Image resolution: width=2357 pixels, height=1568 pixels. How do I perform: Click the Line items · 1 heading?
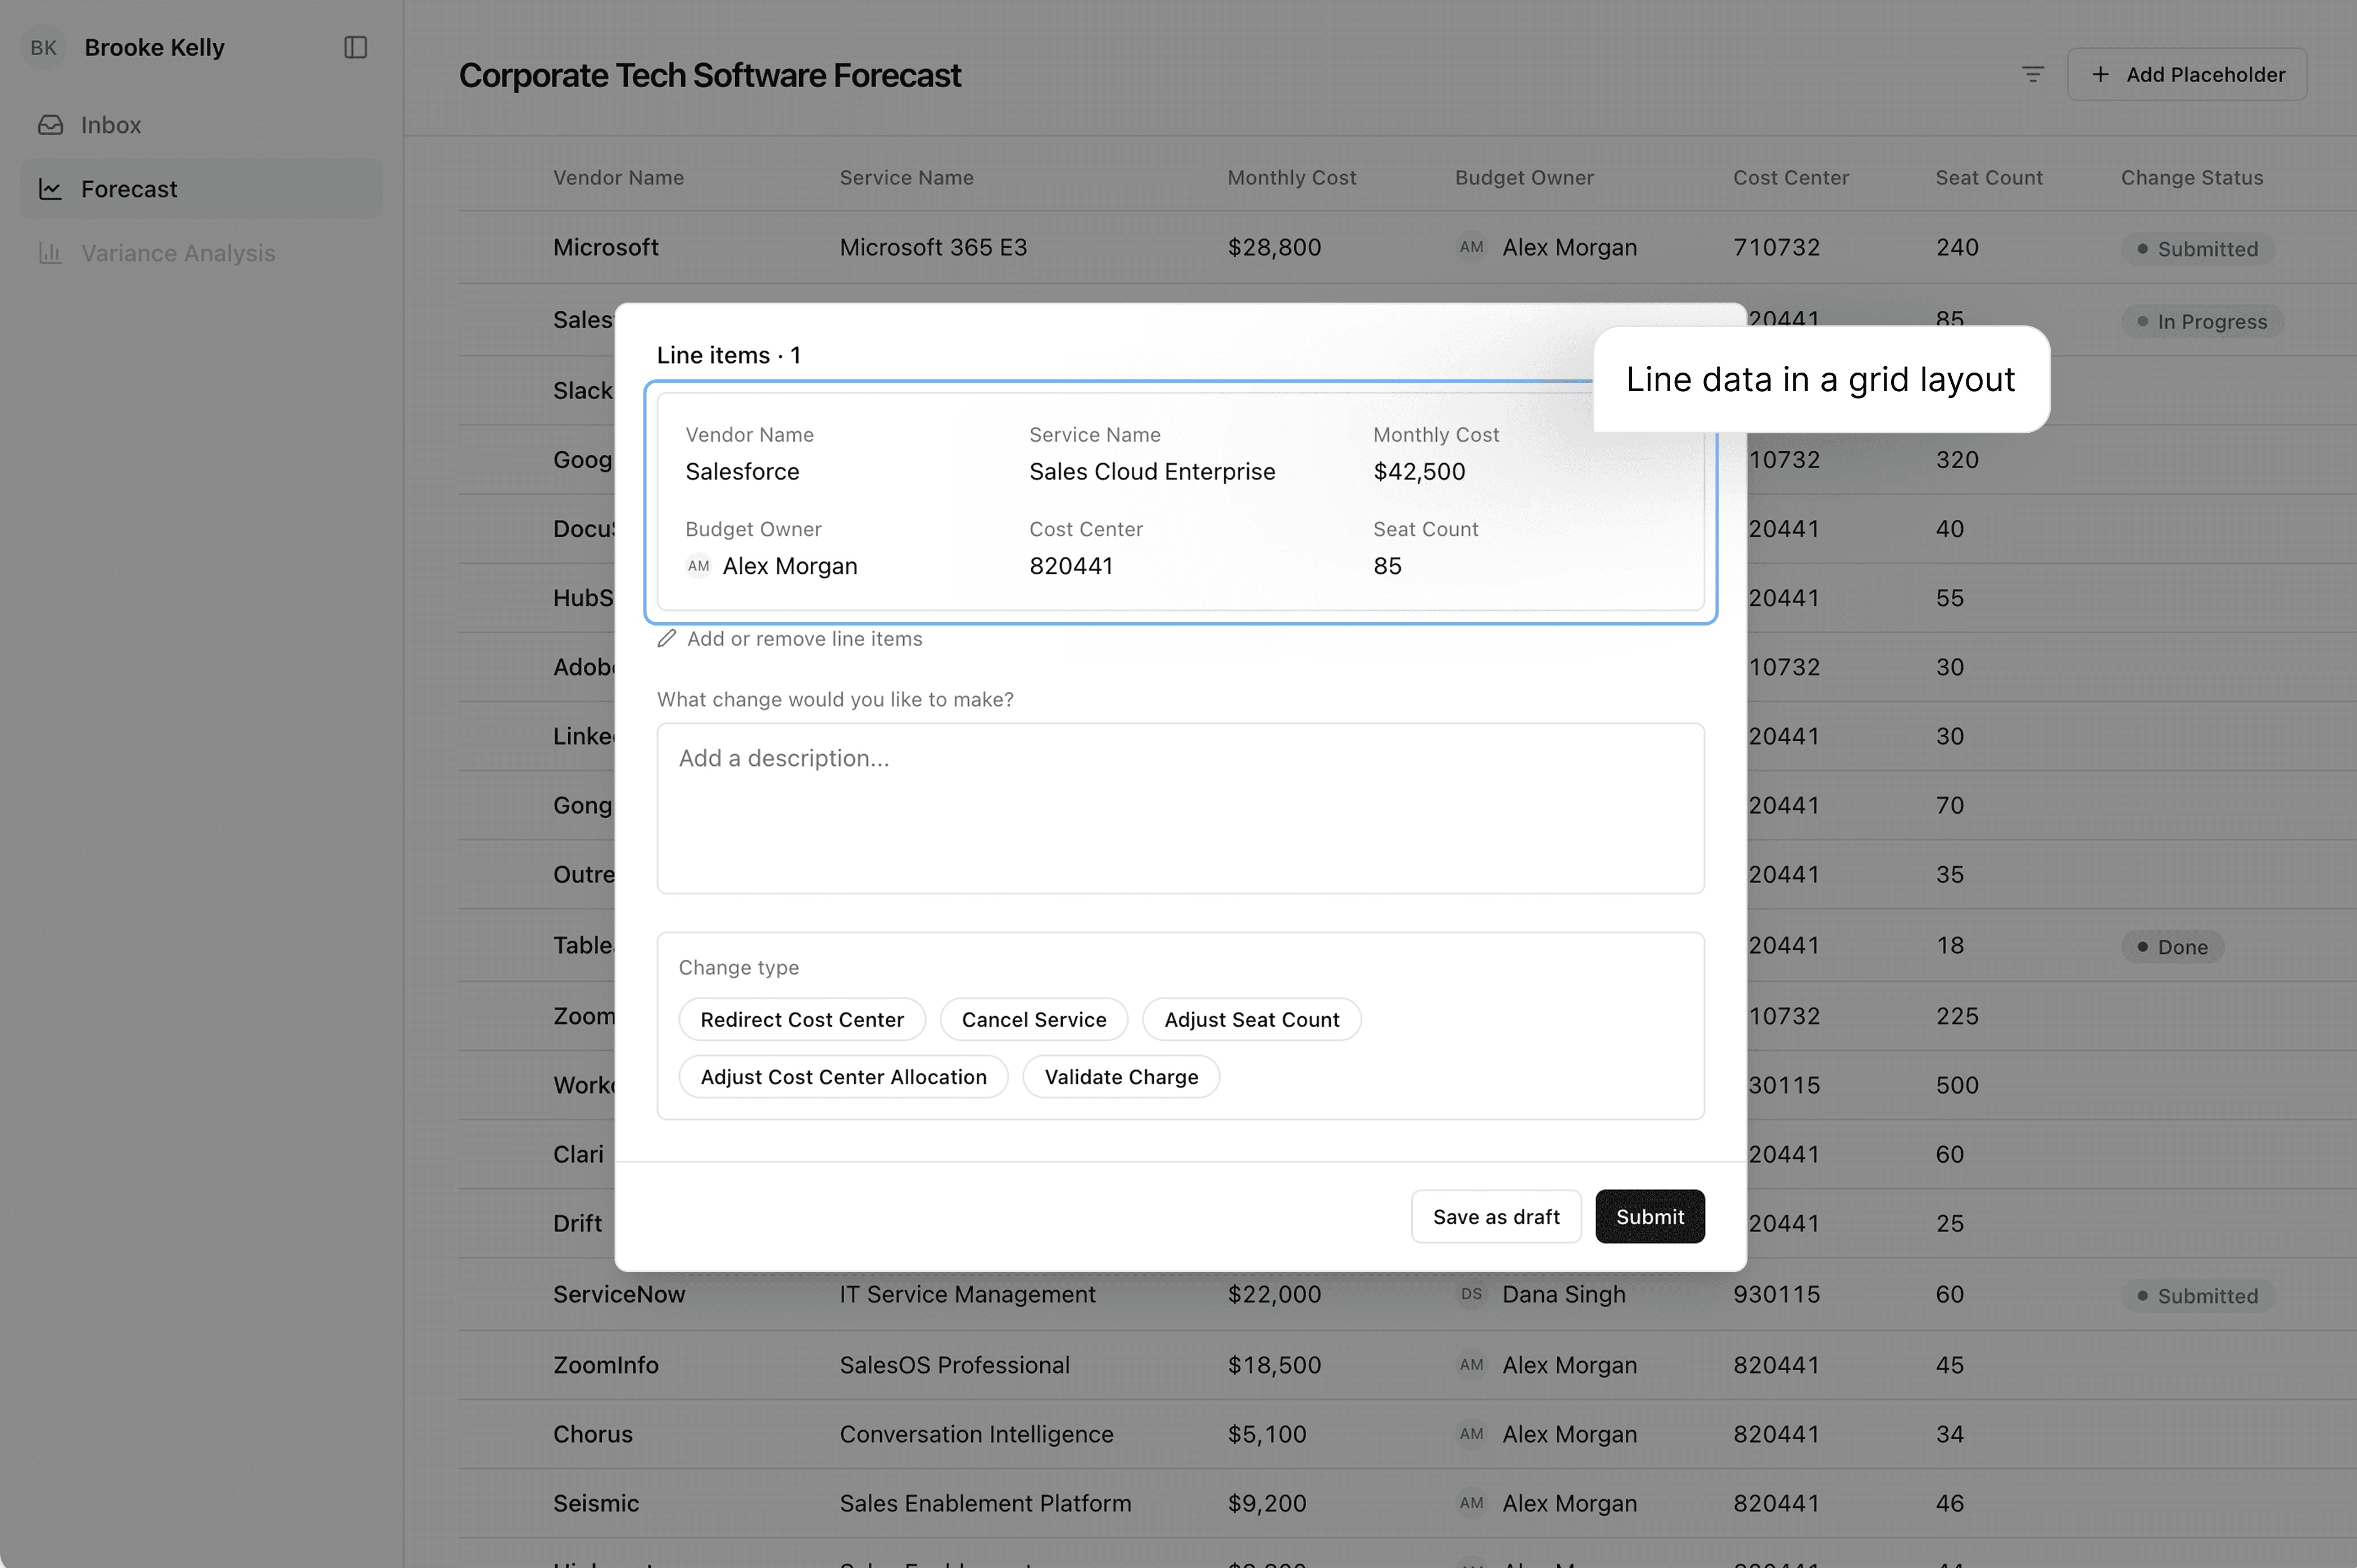[728, 355]
